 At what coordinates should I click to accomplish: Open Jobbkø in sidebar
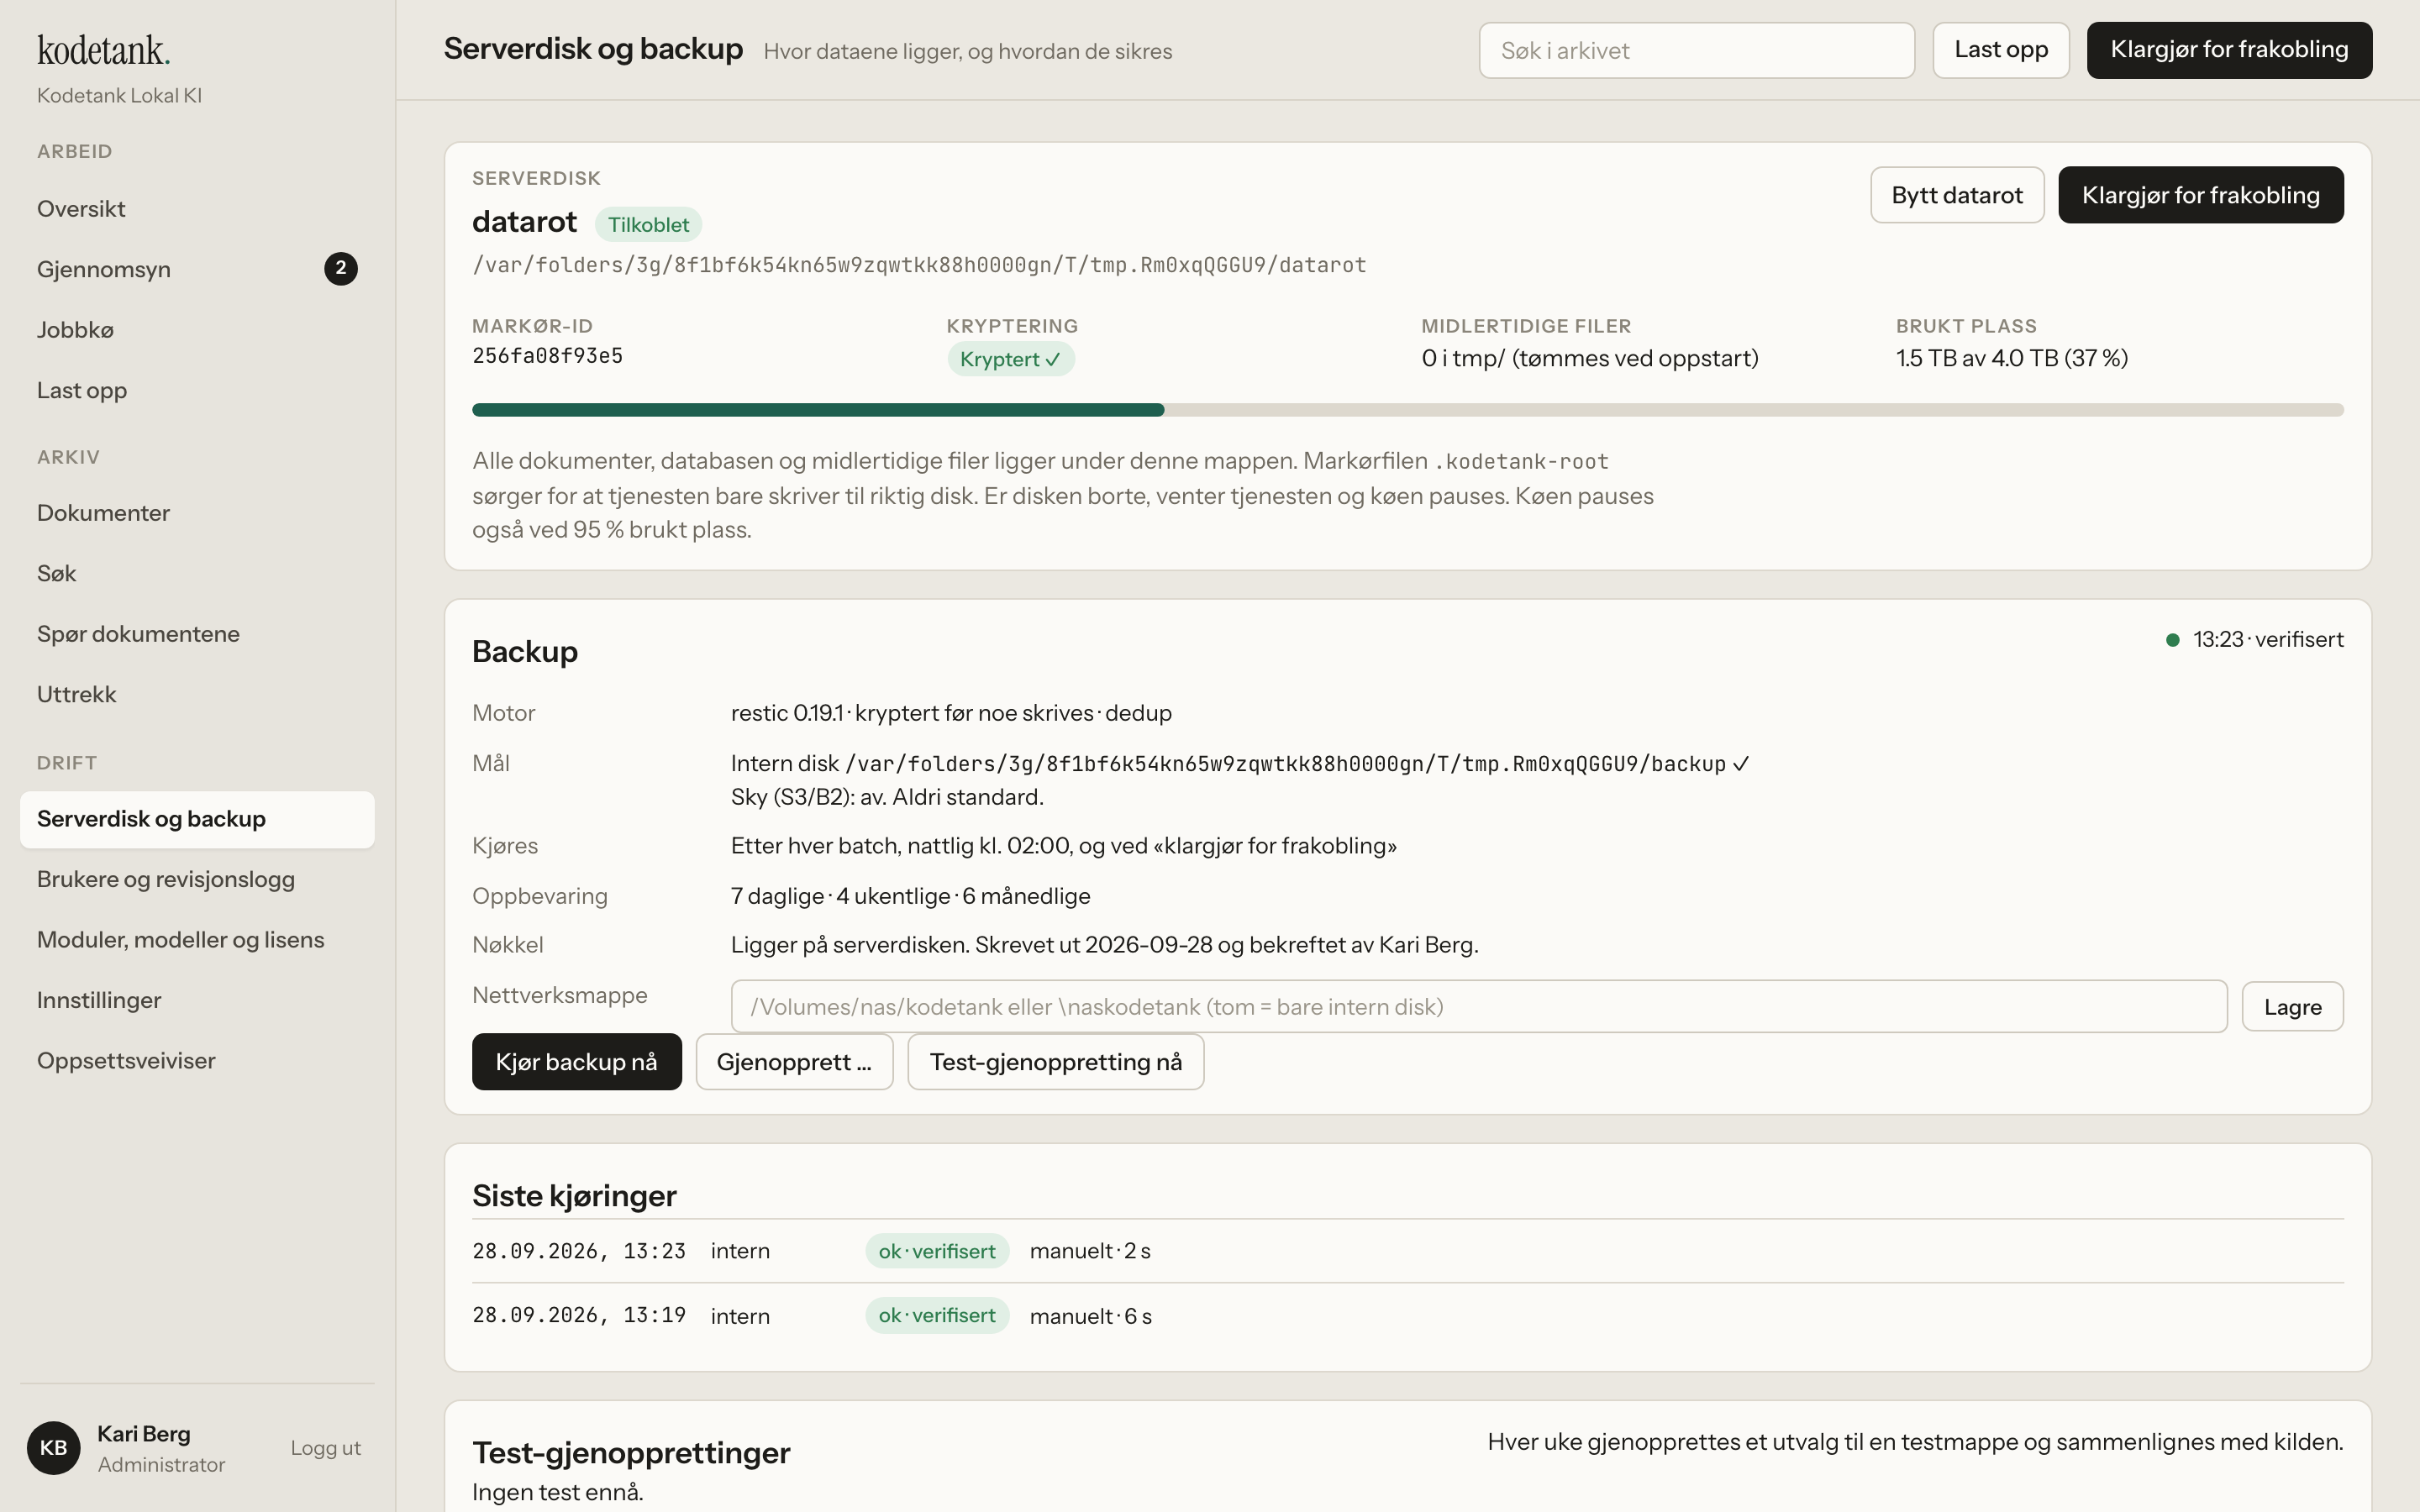point(197,330)
